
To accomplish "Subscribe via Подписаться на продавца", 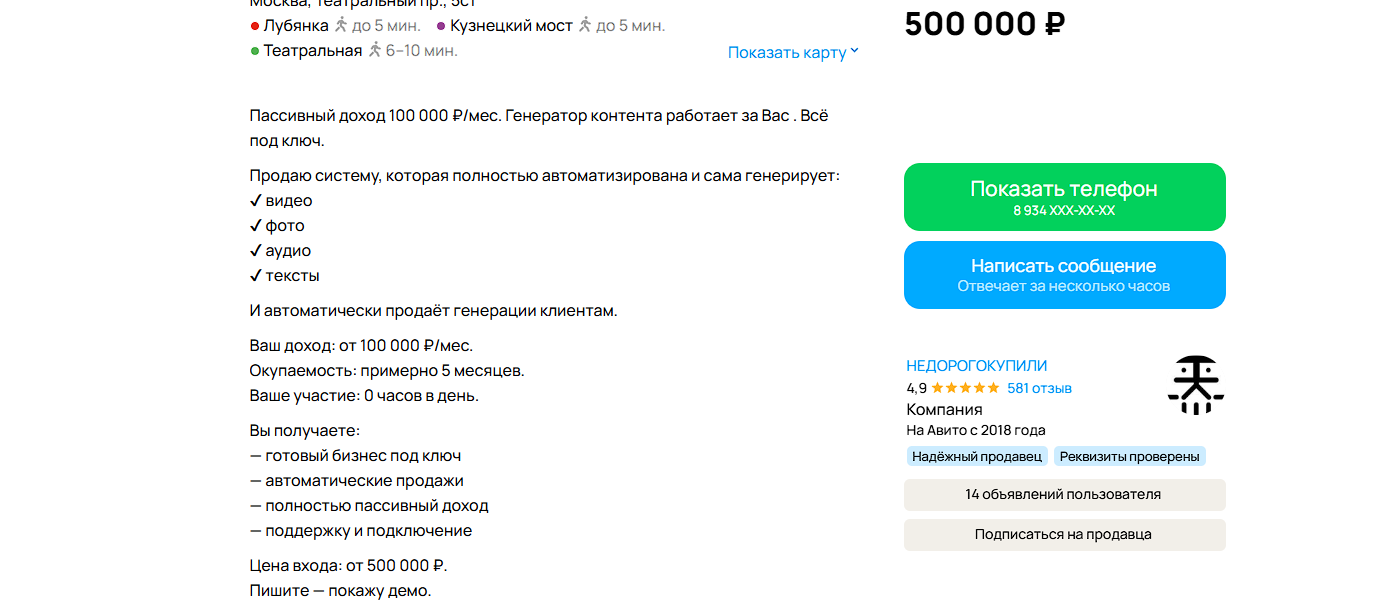I will pos(1064,534).
